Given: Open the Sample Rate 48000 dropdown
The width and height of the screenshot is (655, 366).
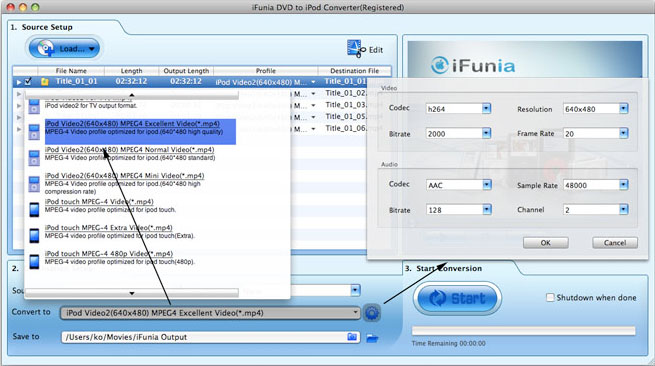Looking at the screenshot, I should pyautogui.click(x=623, y=185).
